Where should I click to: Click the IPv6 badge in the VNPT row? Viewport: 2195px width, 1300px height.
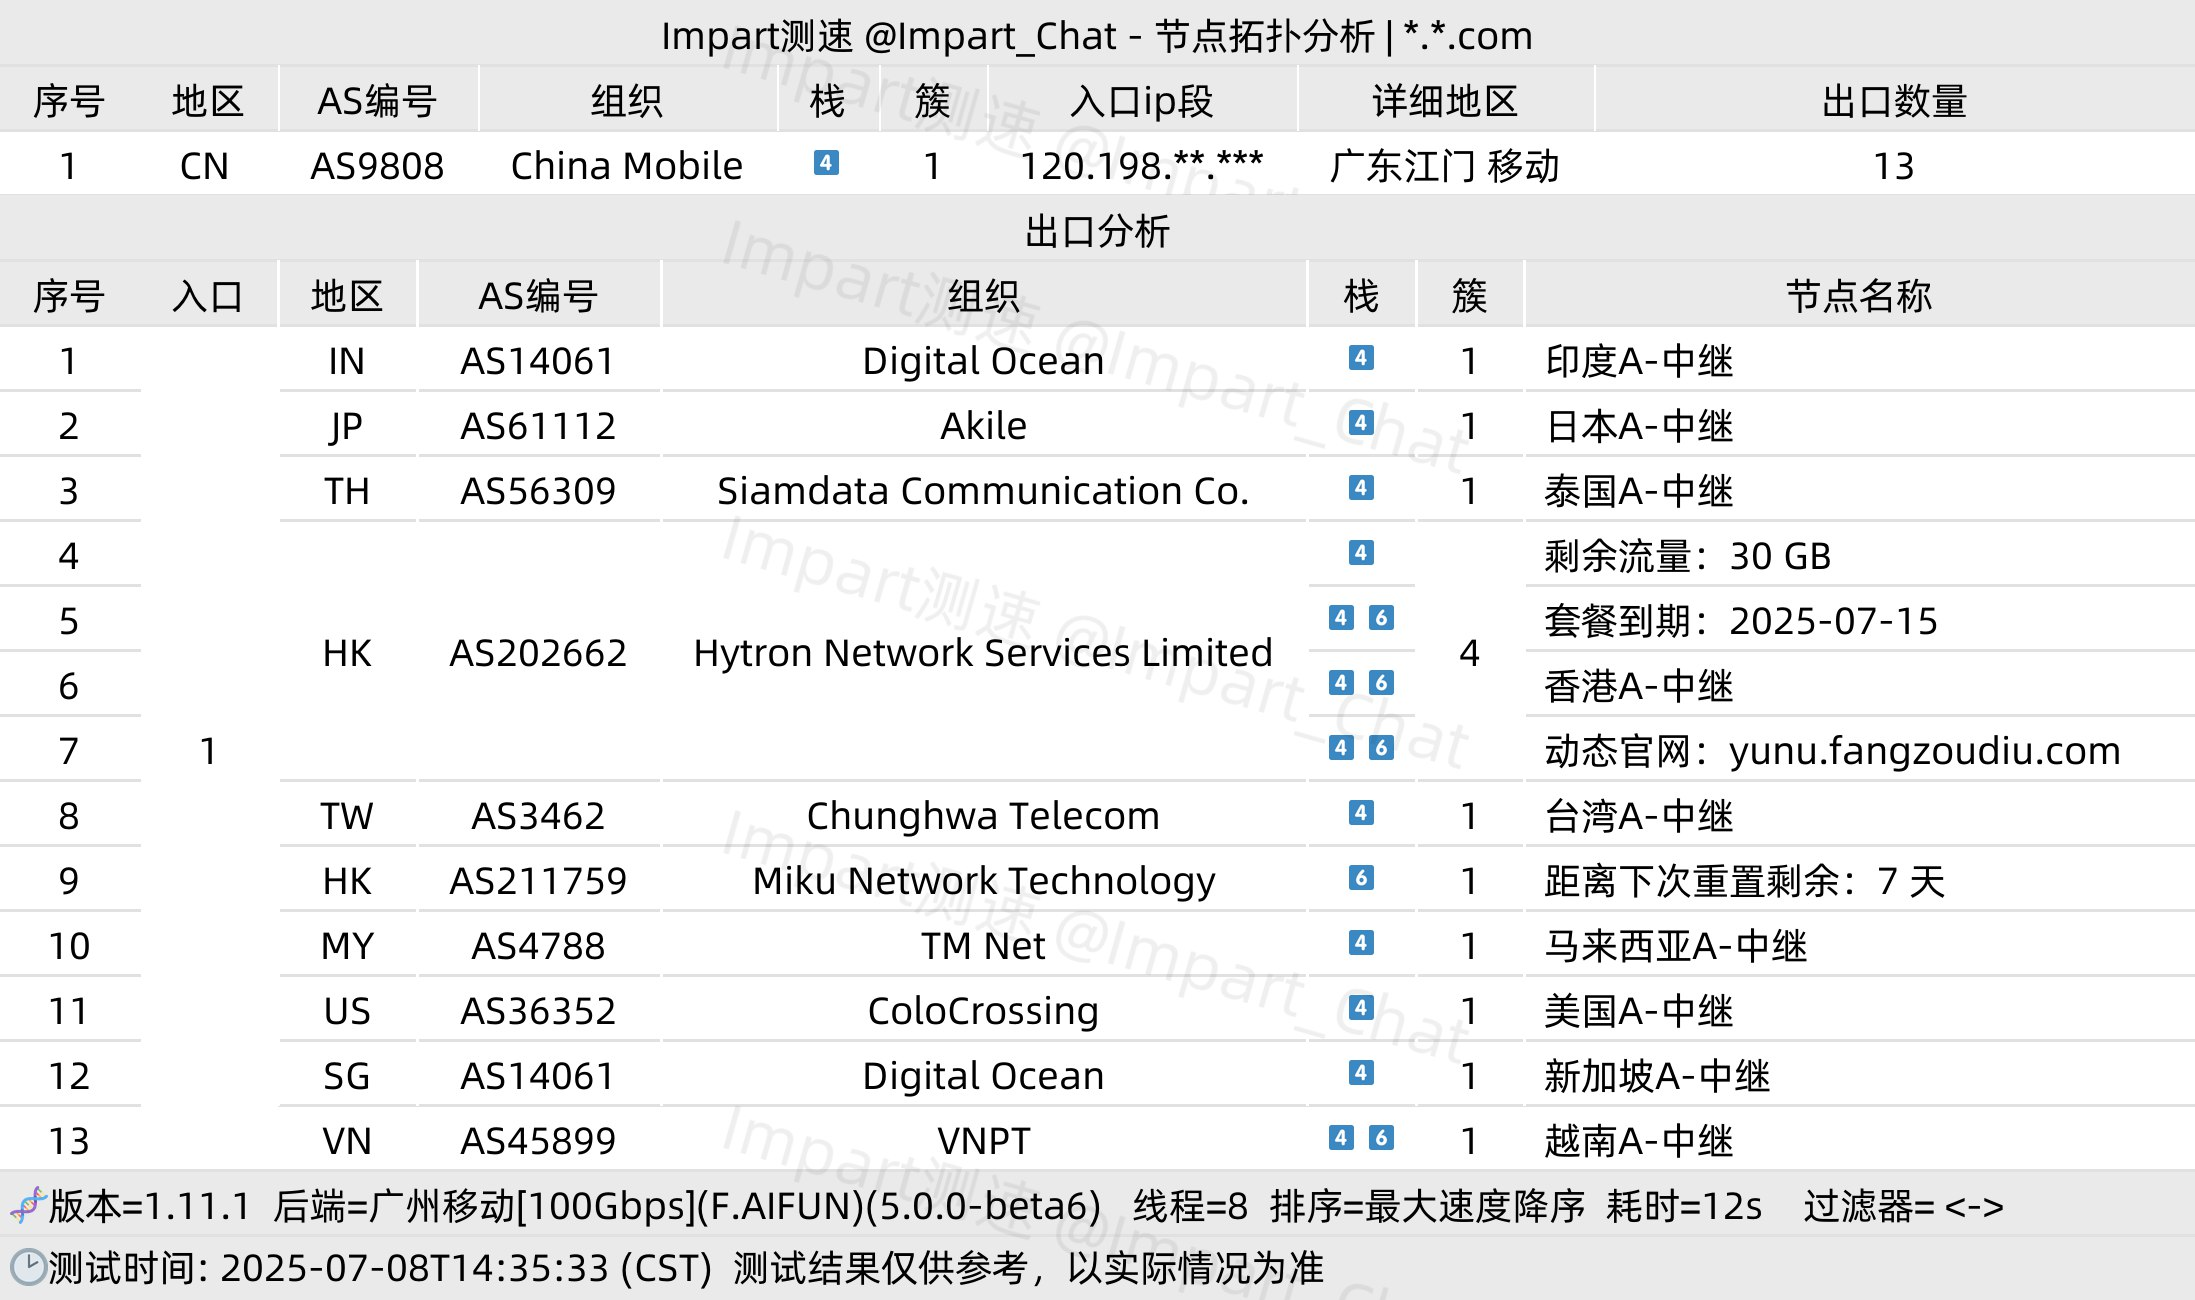[x=1381, y=1138]
